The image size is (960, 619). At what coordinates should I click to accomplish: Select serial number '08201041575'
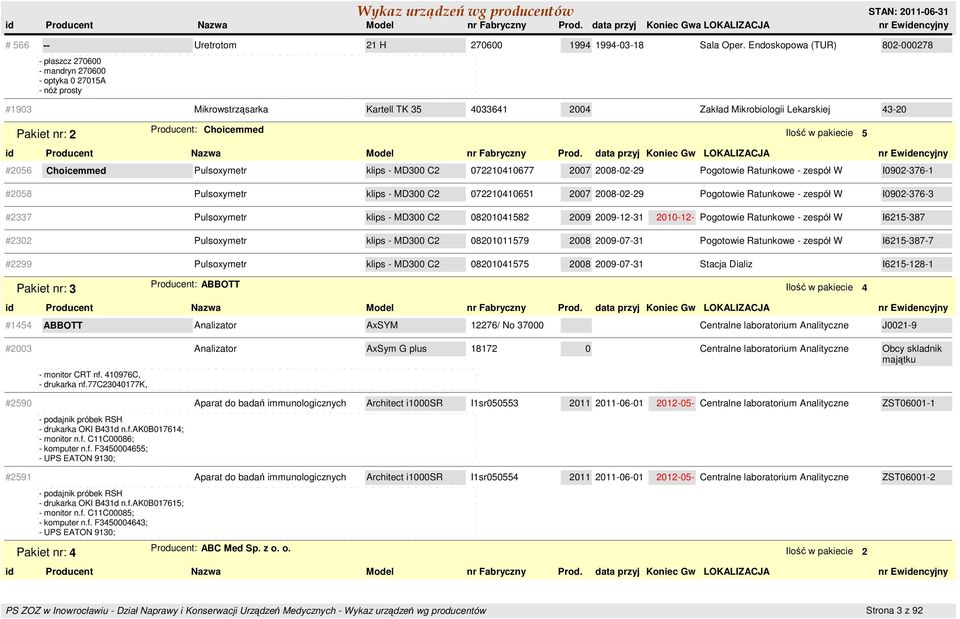click(x=500, y=264)
